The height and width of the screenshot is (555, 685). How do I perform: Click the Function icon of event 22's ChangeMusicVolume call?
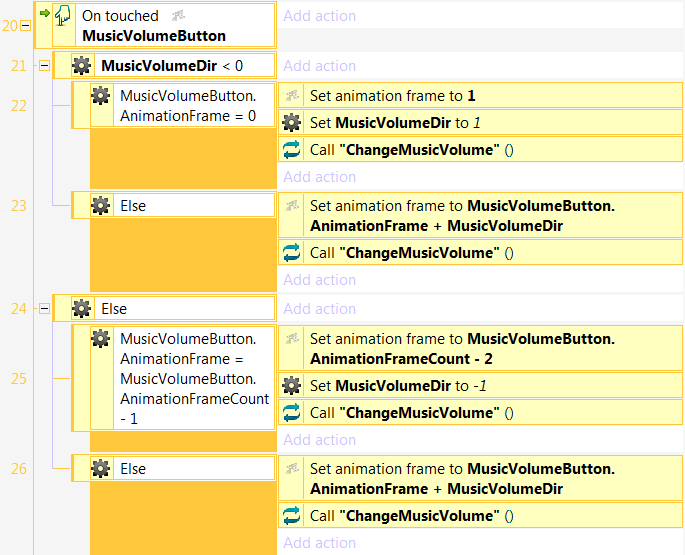(292, 150)
